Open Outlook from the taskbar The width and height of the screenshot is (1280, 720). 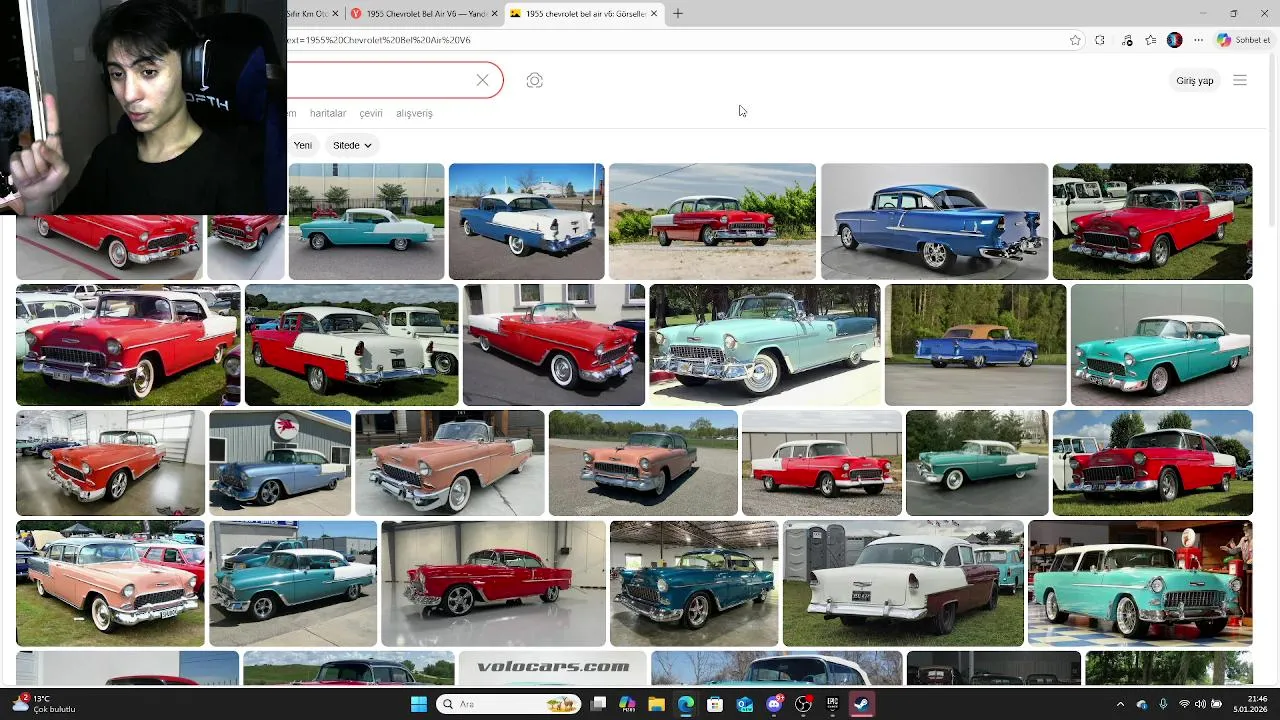pos(745,704)
